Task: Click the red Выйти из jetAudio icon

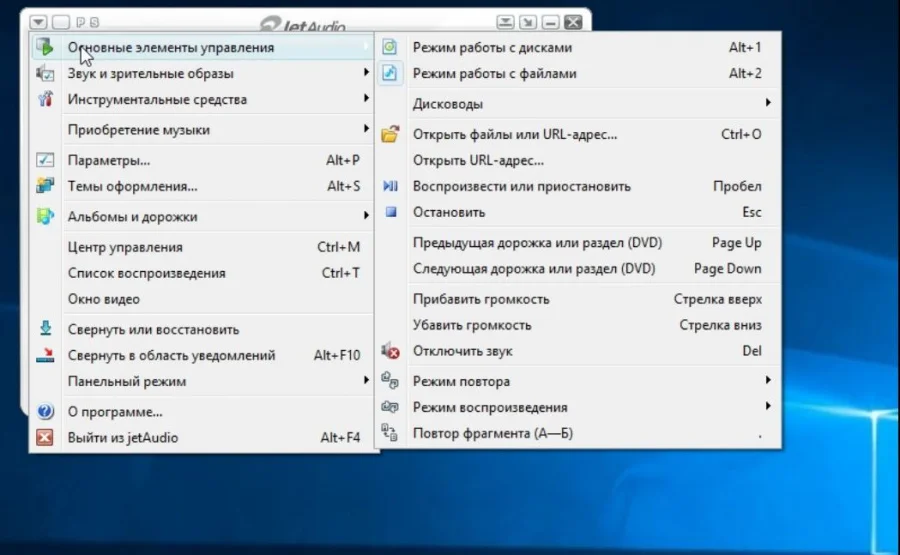Action: click(x=45, y=437)
